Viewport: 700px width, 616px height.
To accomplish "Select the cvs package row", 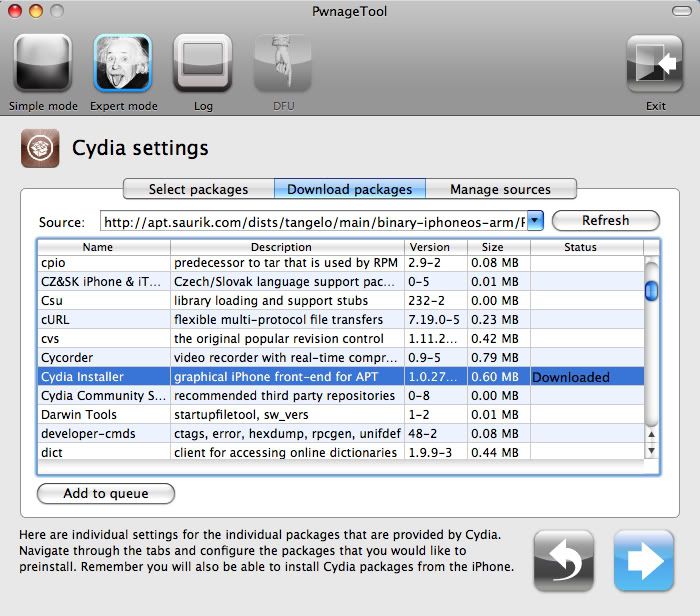I will pyautogui.click(x=341, y=338).
